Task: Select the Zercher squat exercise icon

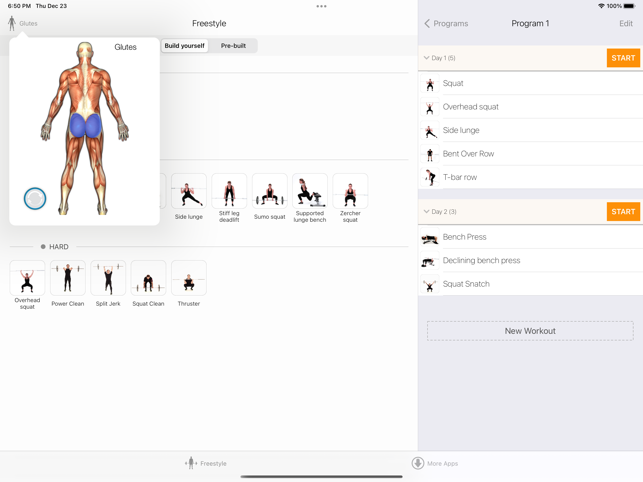Action: click(x=350, y=192)
